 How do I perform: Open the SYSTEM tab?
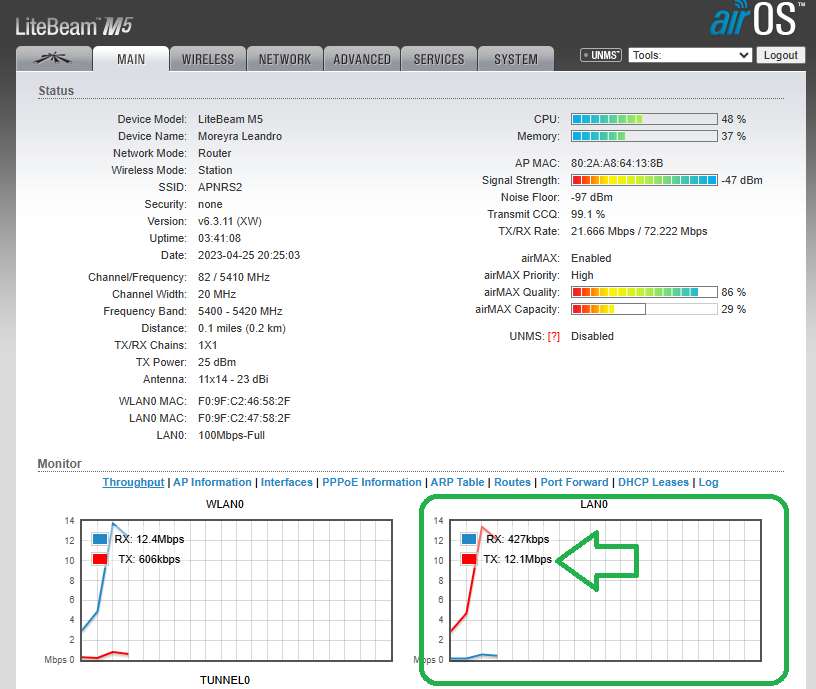point(516,59)
